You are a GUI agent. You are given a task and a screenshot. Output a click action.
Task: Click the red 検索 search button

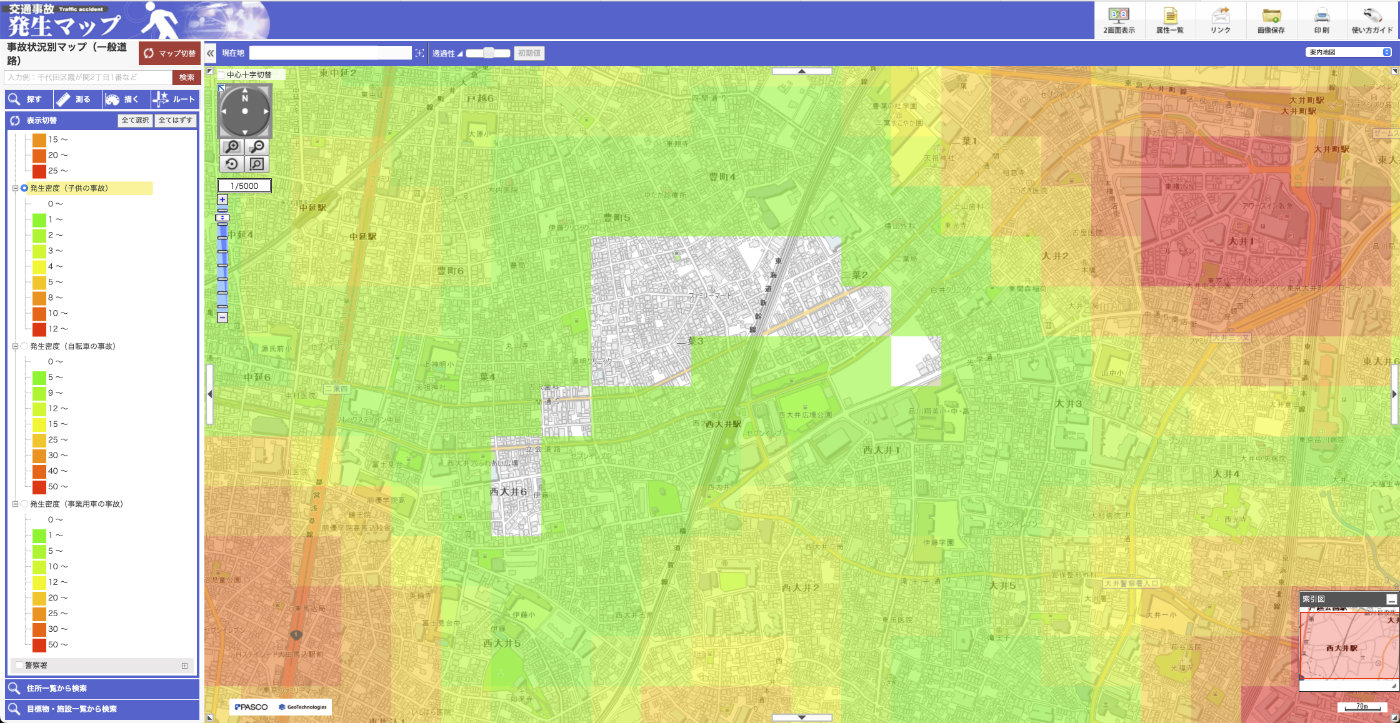tap(186, 77)
